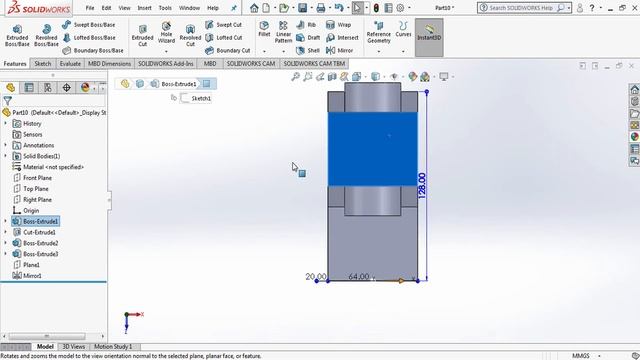Choose Boundary Boss/Base feature

pos(93,51)
